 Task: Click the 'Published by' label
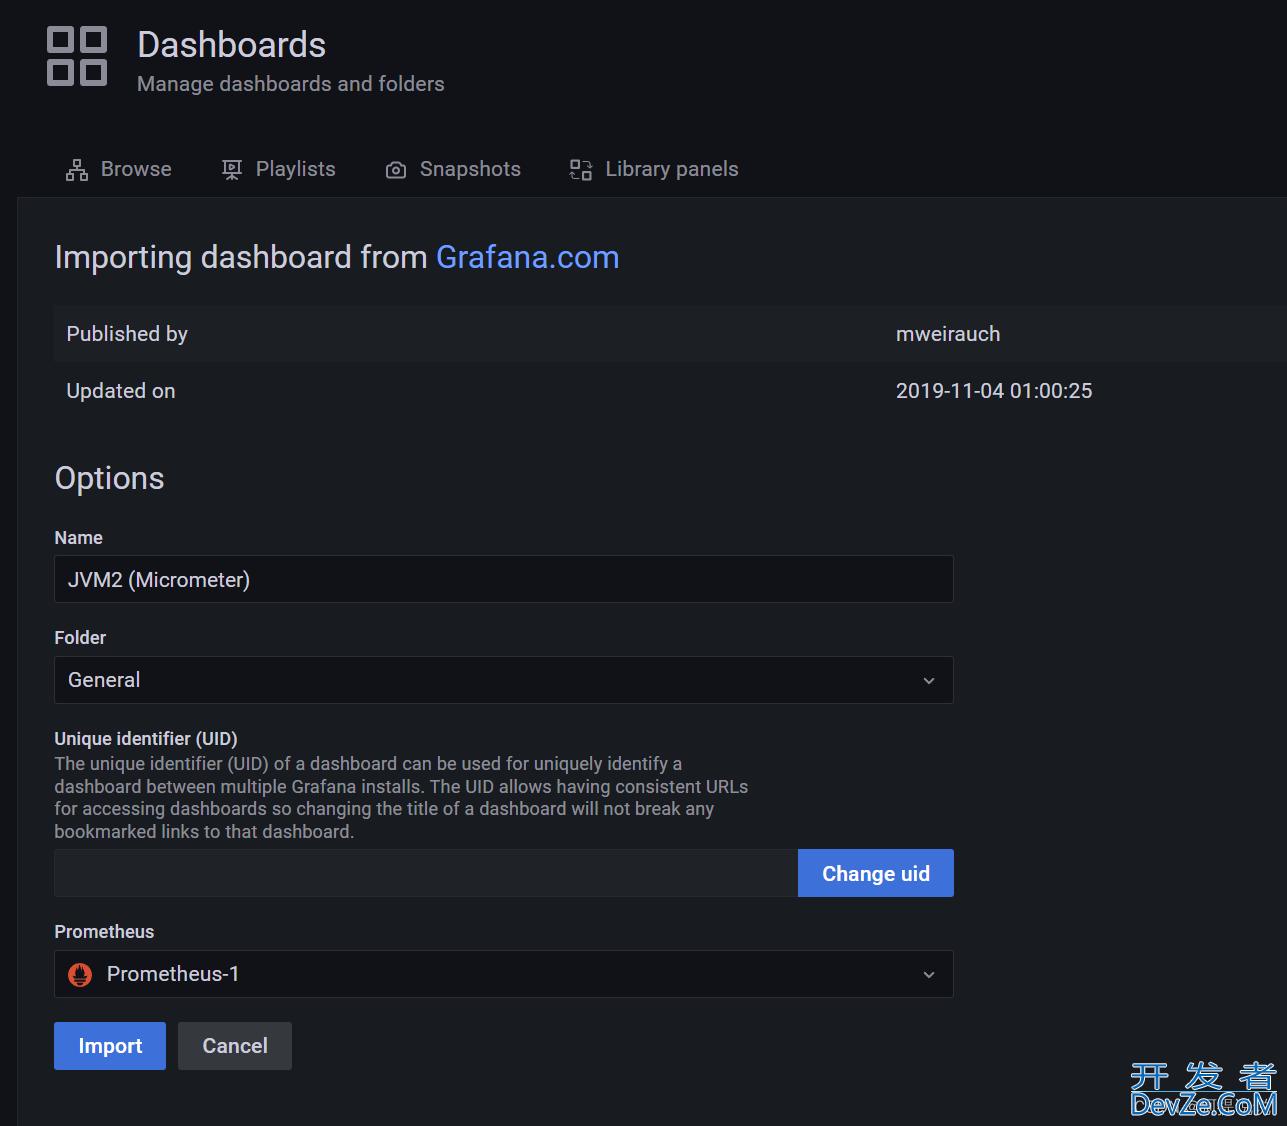click(x=127, y=334)
